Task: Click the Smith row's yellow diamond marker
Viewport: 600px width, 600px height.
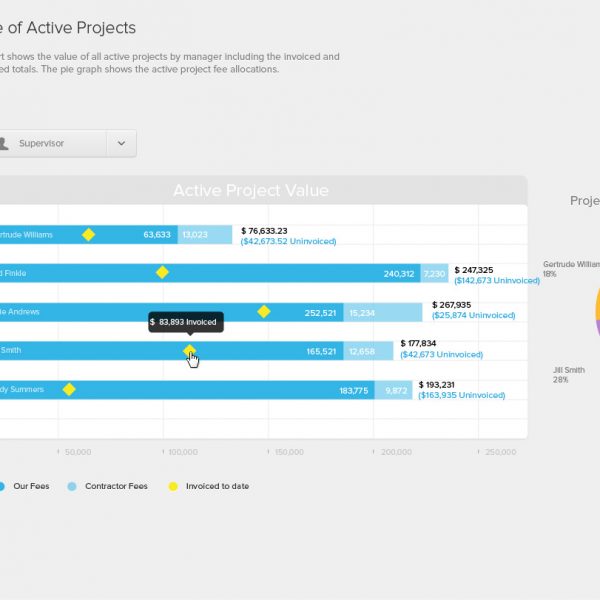Action: point(189,350)
